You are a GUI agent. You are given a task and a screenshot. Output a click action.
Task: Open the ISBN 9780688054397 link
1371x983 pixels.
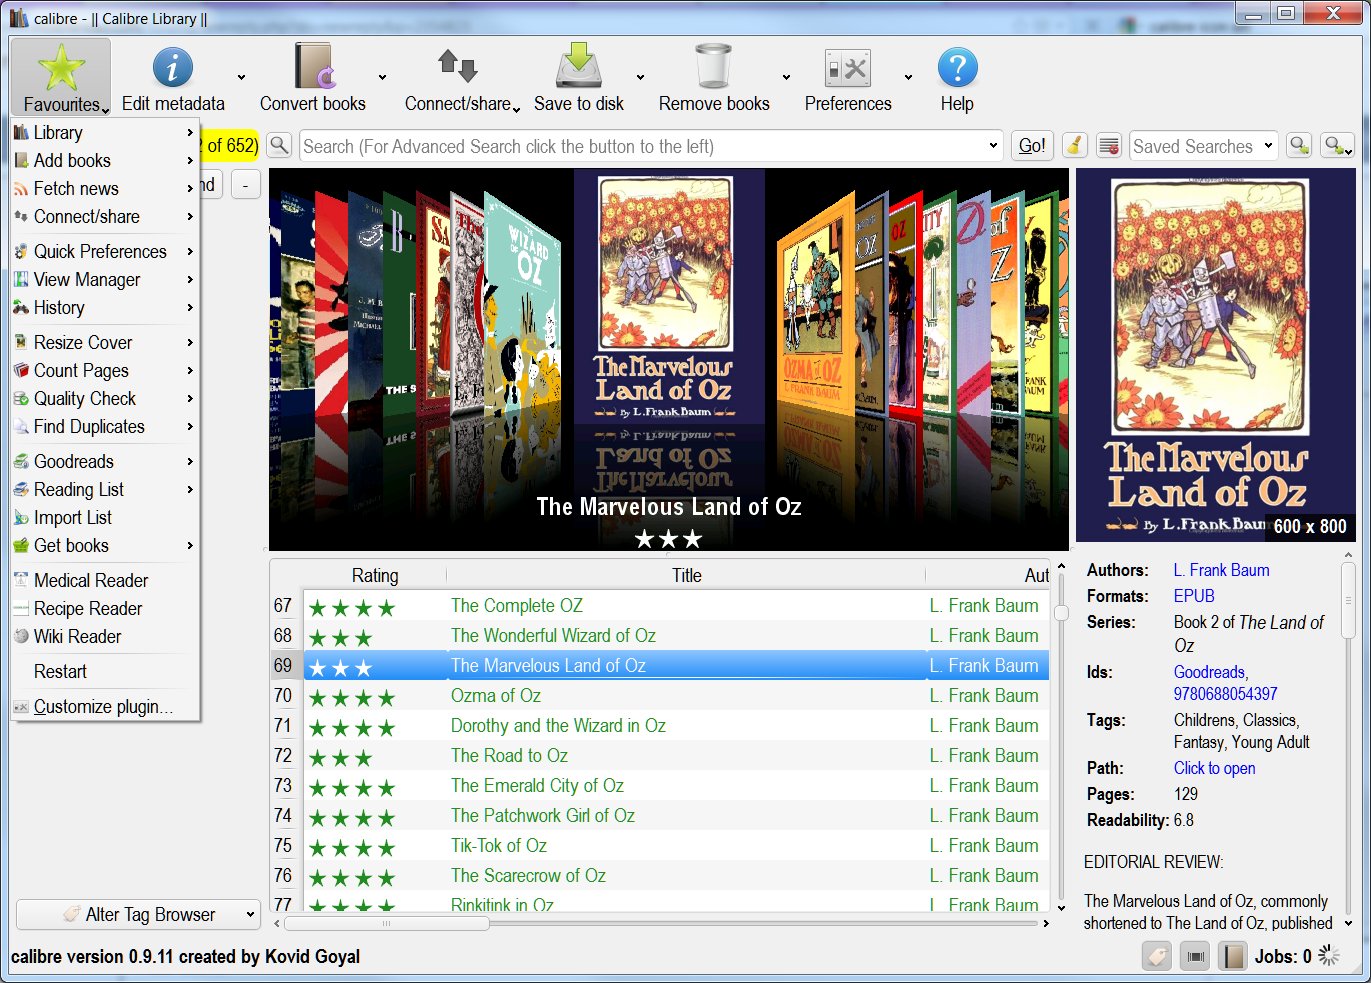(1225, 694)
